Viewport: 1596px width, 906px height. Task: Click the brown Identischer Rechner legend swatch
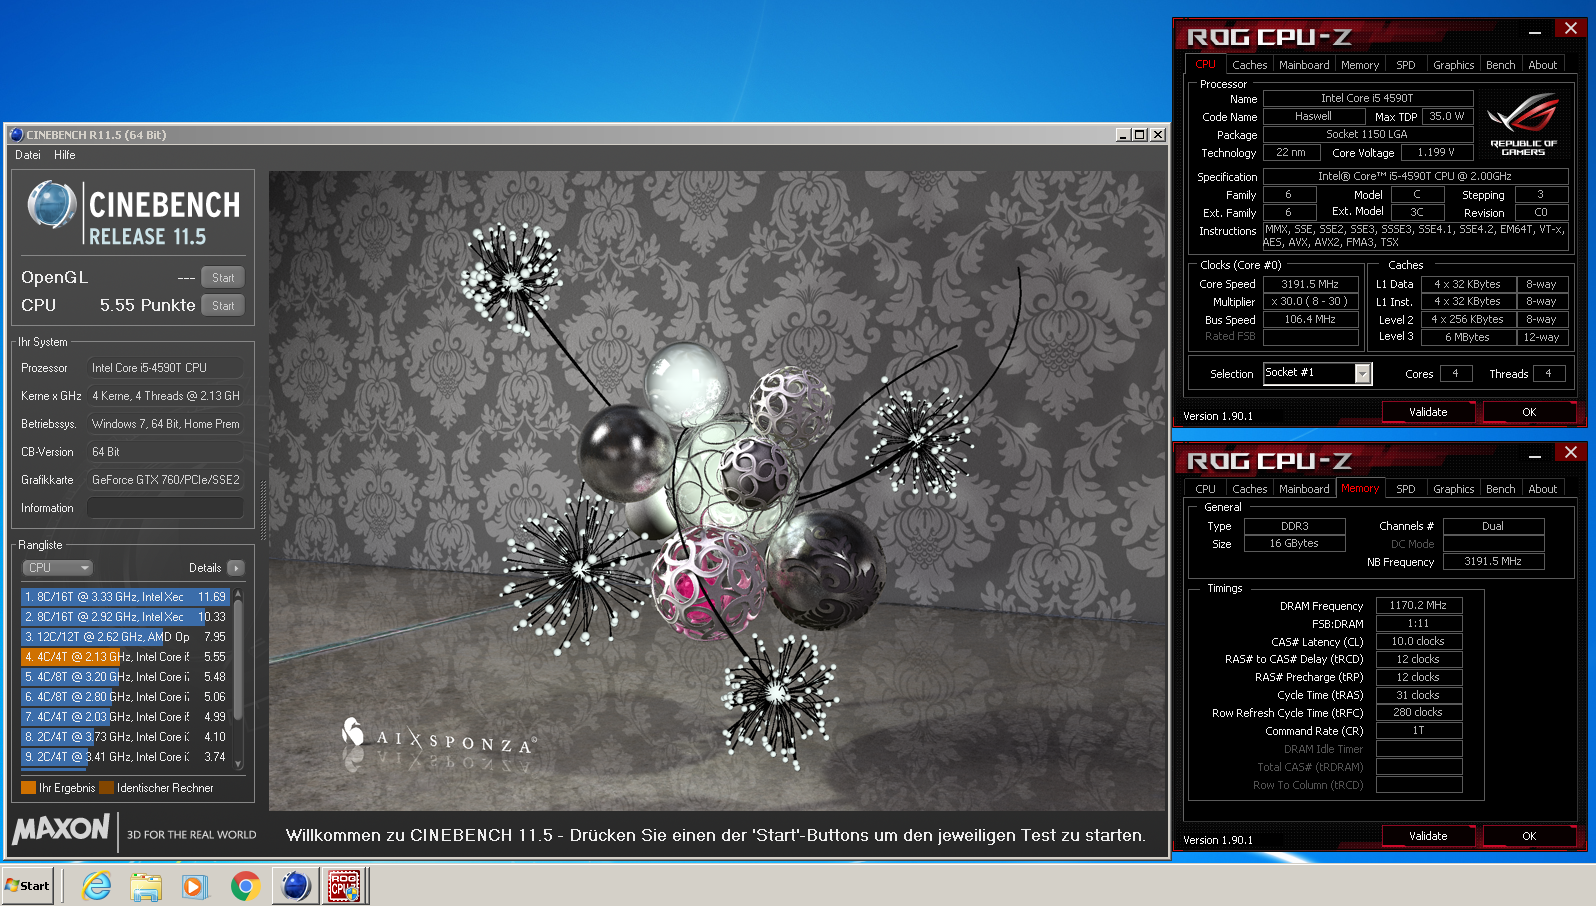click(106, 788)
